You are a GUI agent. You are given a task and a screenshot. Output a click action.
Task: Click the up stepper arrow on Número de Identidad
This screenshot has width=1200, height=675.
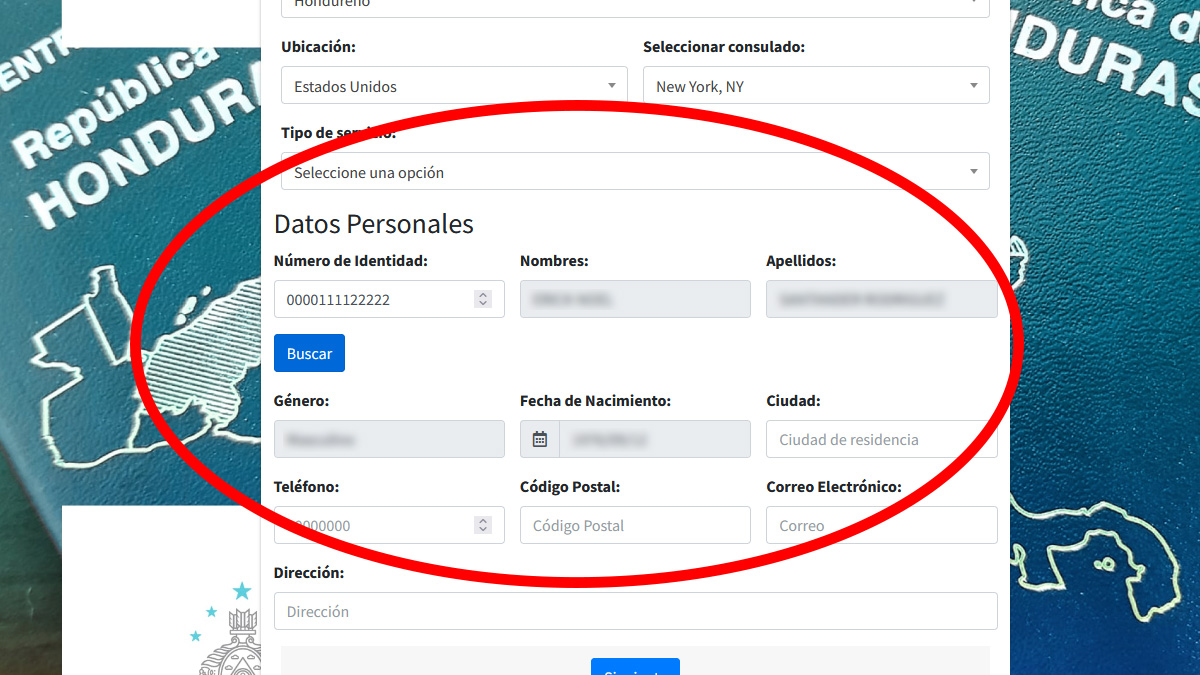pos(482,293)
